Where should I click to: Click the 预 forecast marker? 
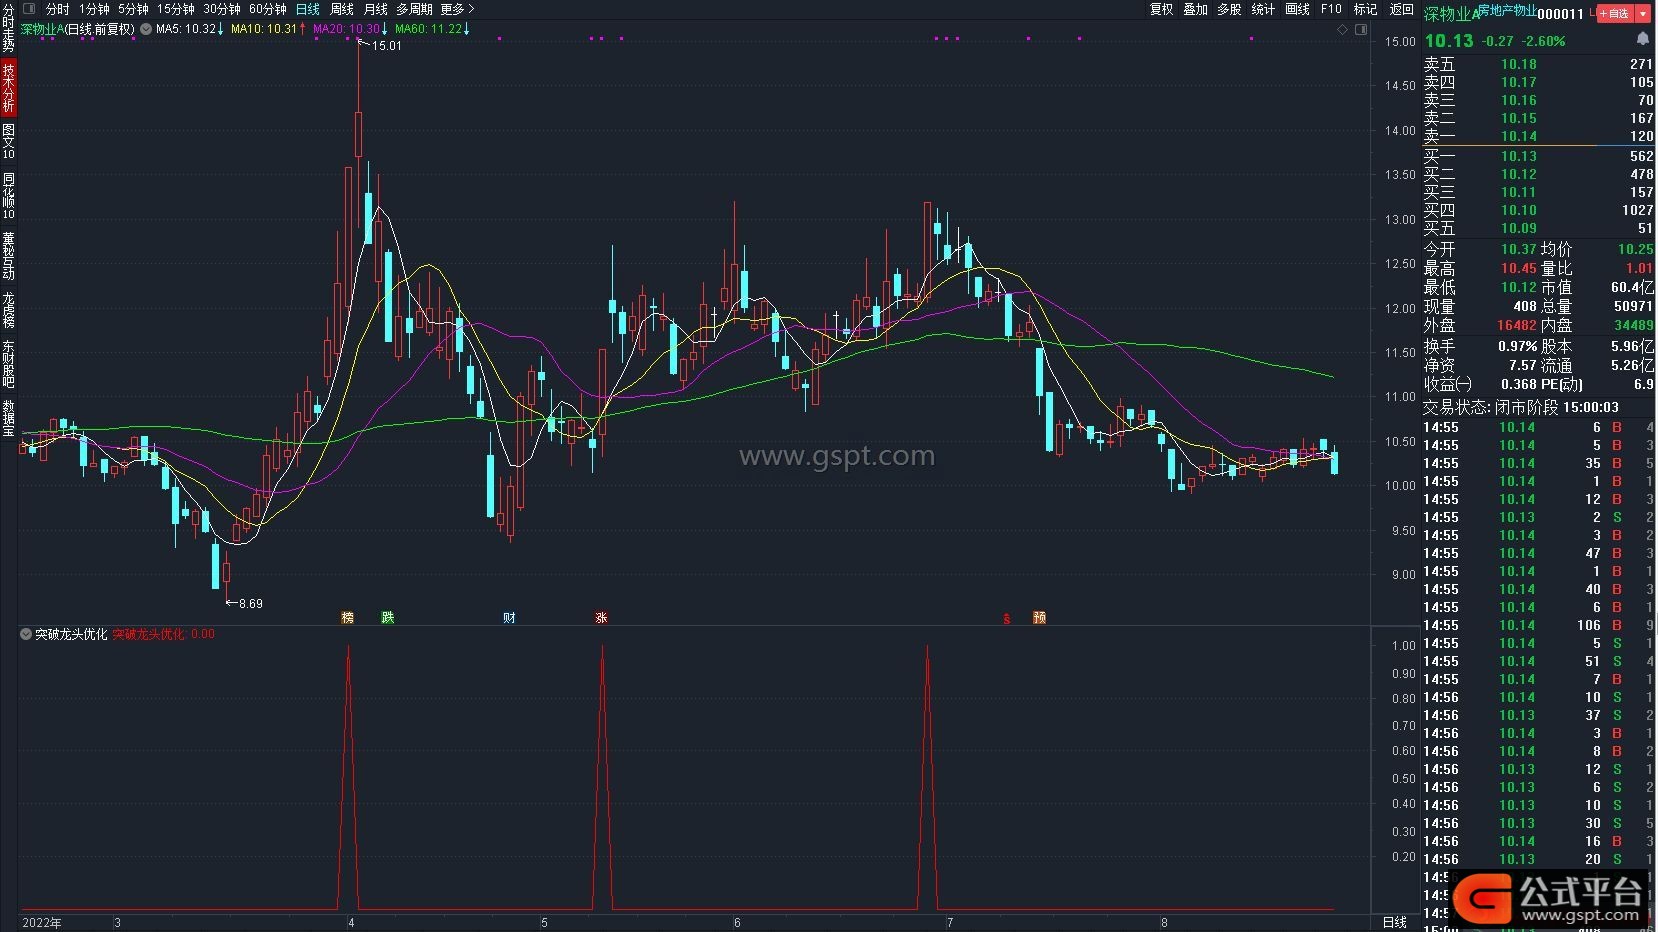pos(1040,618)
